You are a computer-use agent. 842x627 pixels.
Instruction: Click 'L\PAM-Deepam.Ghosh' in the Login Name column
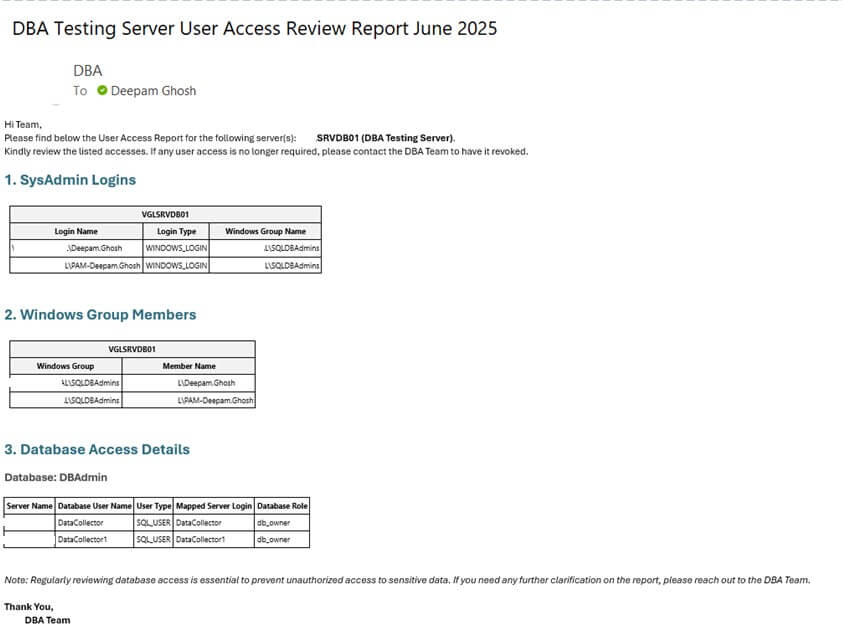[102, 266]
